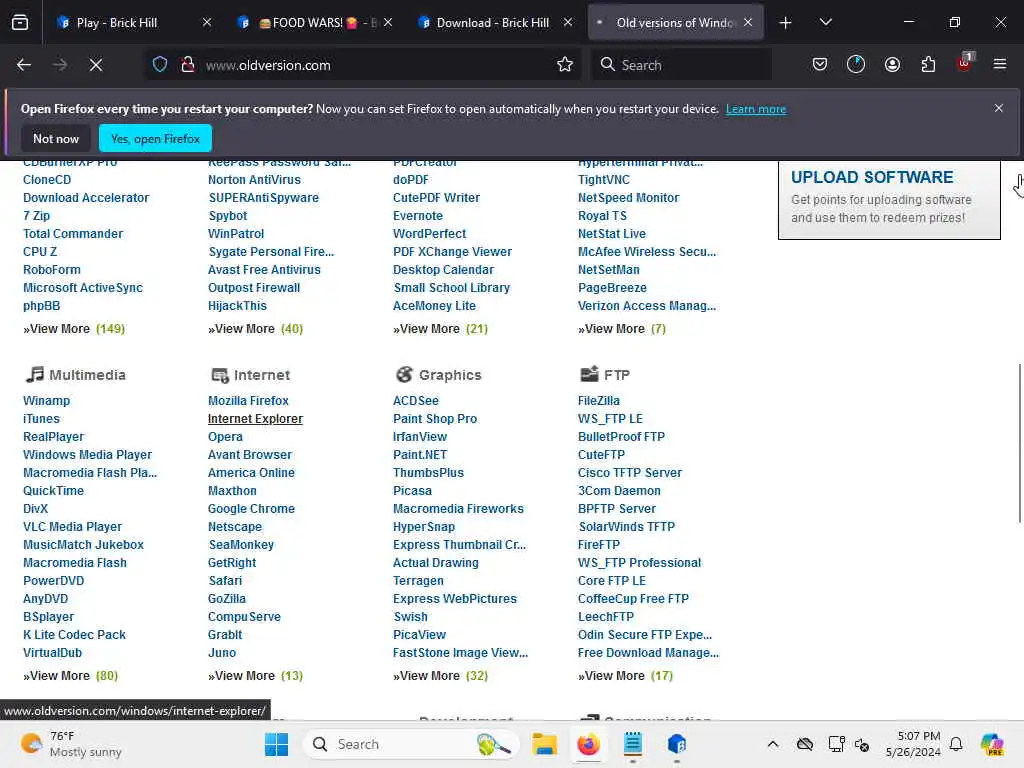Viewport: 1024px width, 768px height.
Task: Click the Firefox taskbar icon
Action: pyautogui.click(x=588, y=744)
